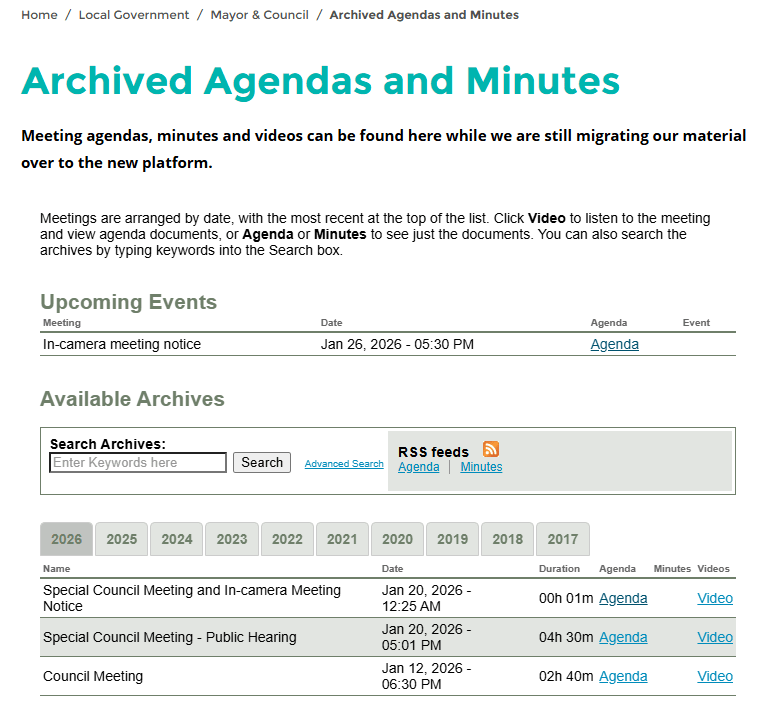Go to Home breadcrumb
This screenshot has height=704, width=784.
[x=39, y=15]
